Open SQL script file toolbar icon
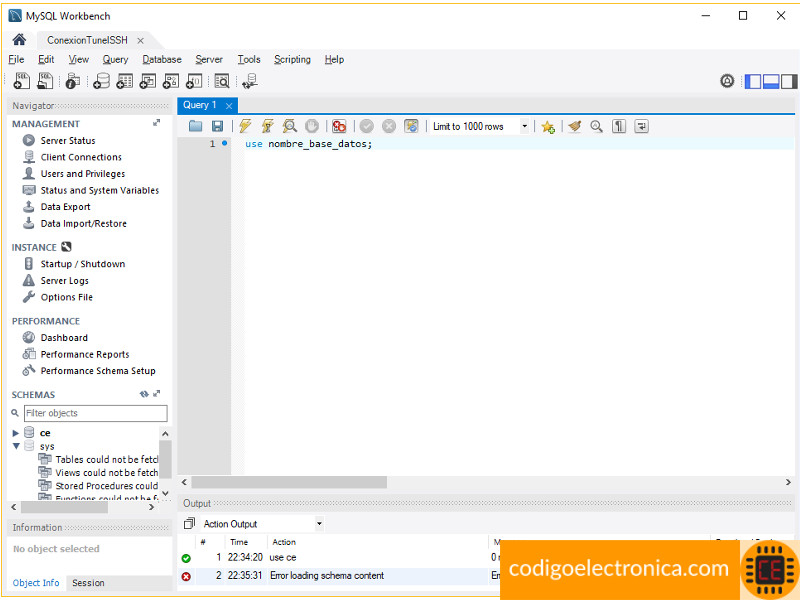 coord(45,81)
